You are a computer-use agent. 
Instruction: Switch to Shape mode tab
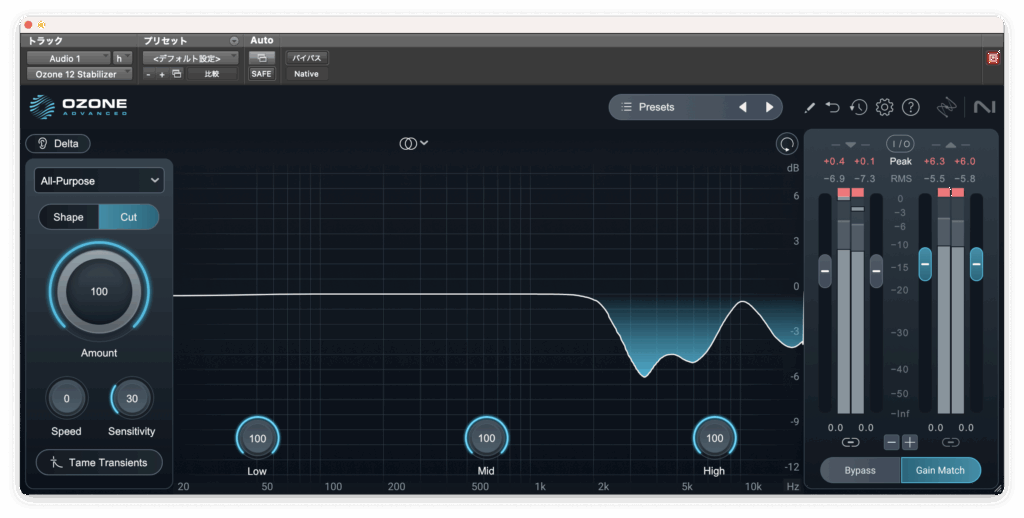(x=69, y=217)
